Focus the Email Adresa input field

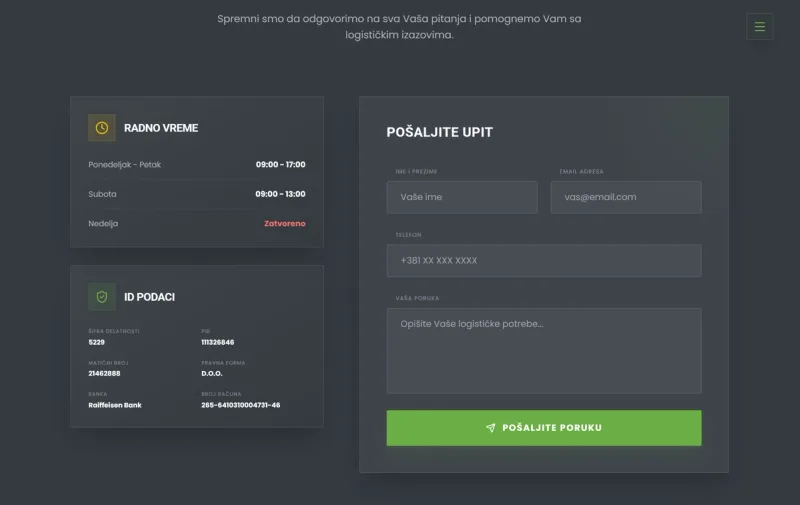click(x=626, y=197)
